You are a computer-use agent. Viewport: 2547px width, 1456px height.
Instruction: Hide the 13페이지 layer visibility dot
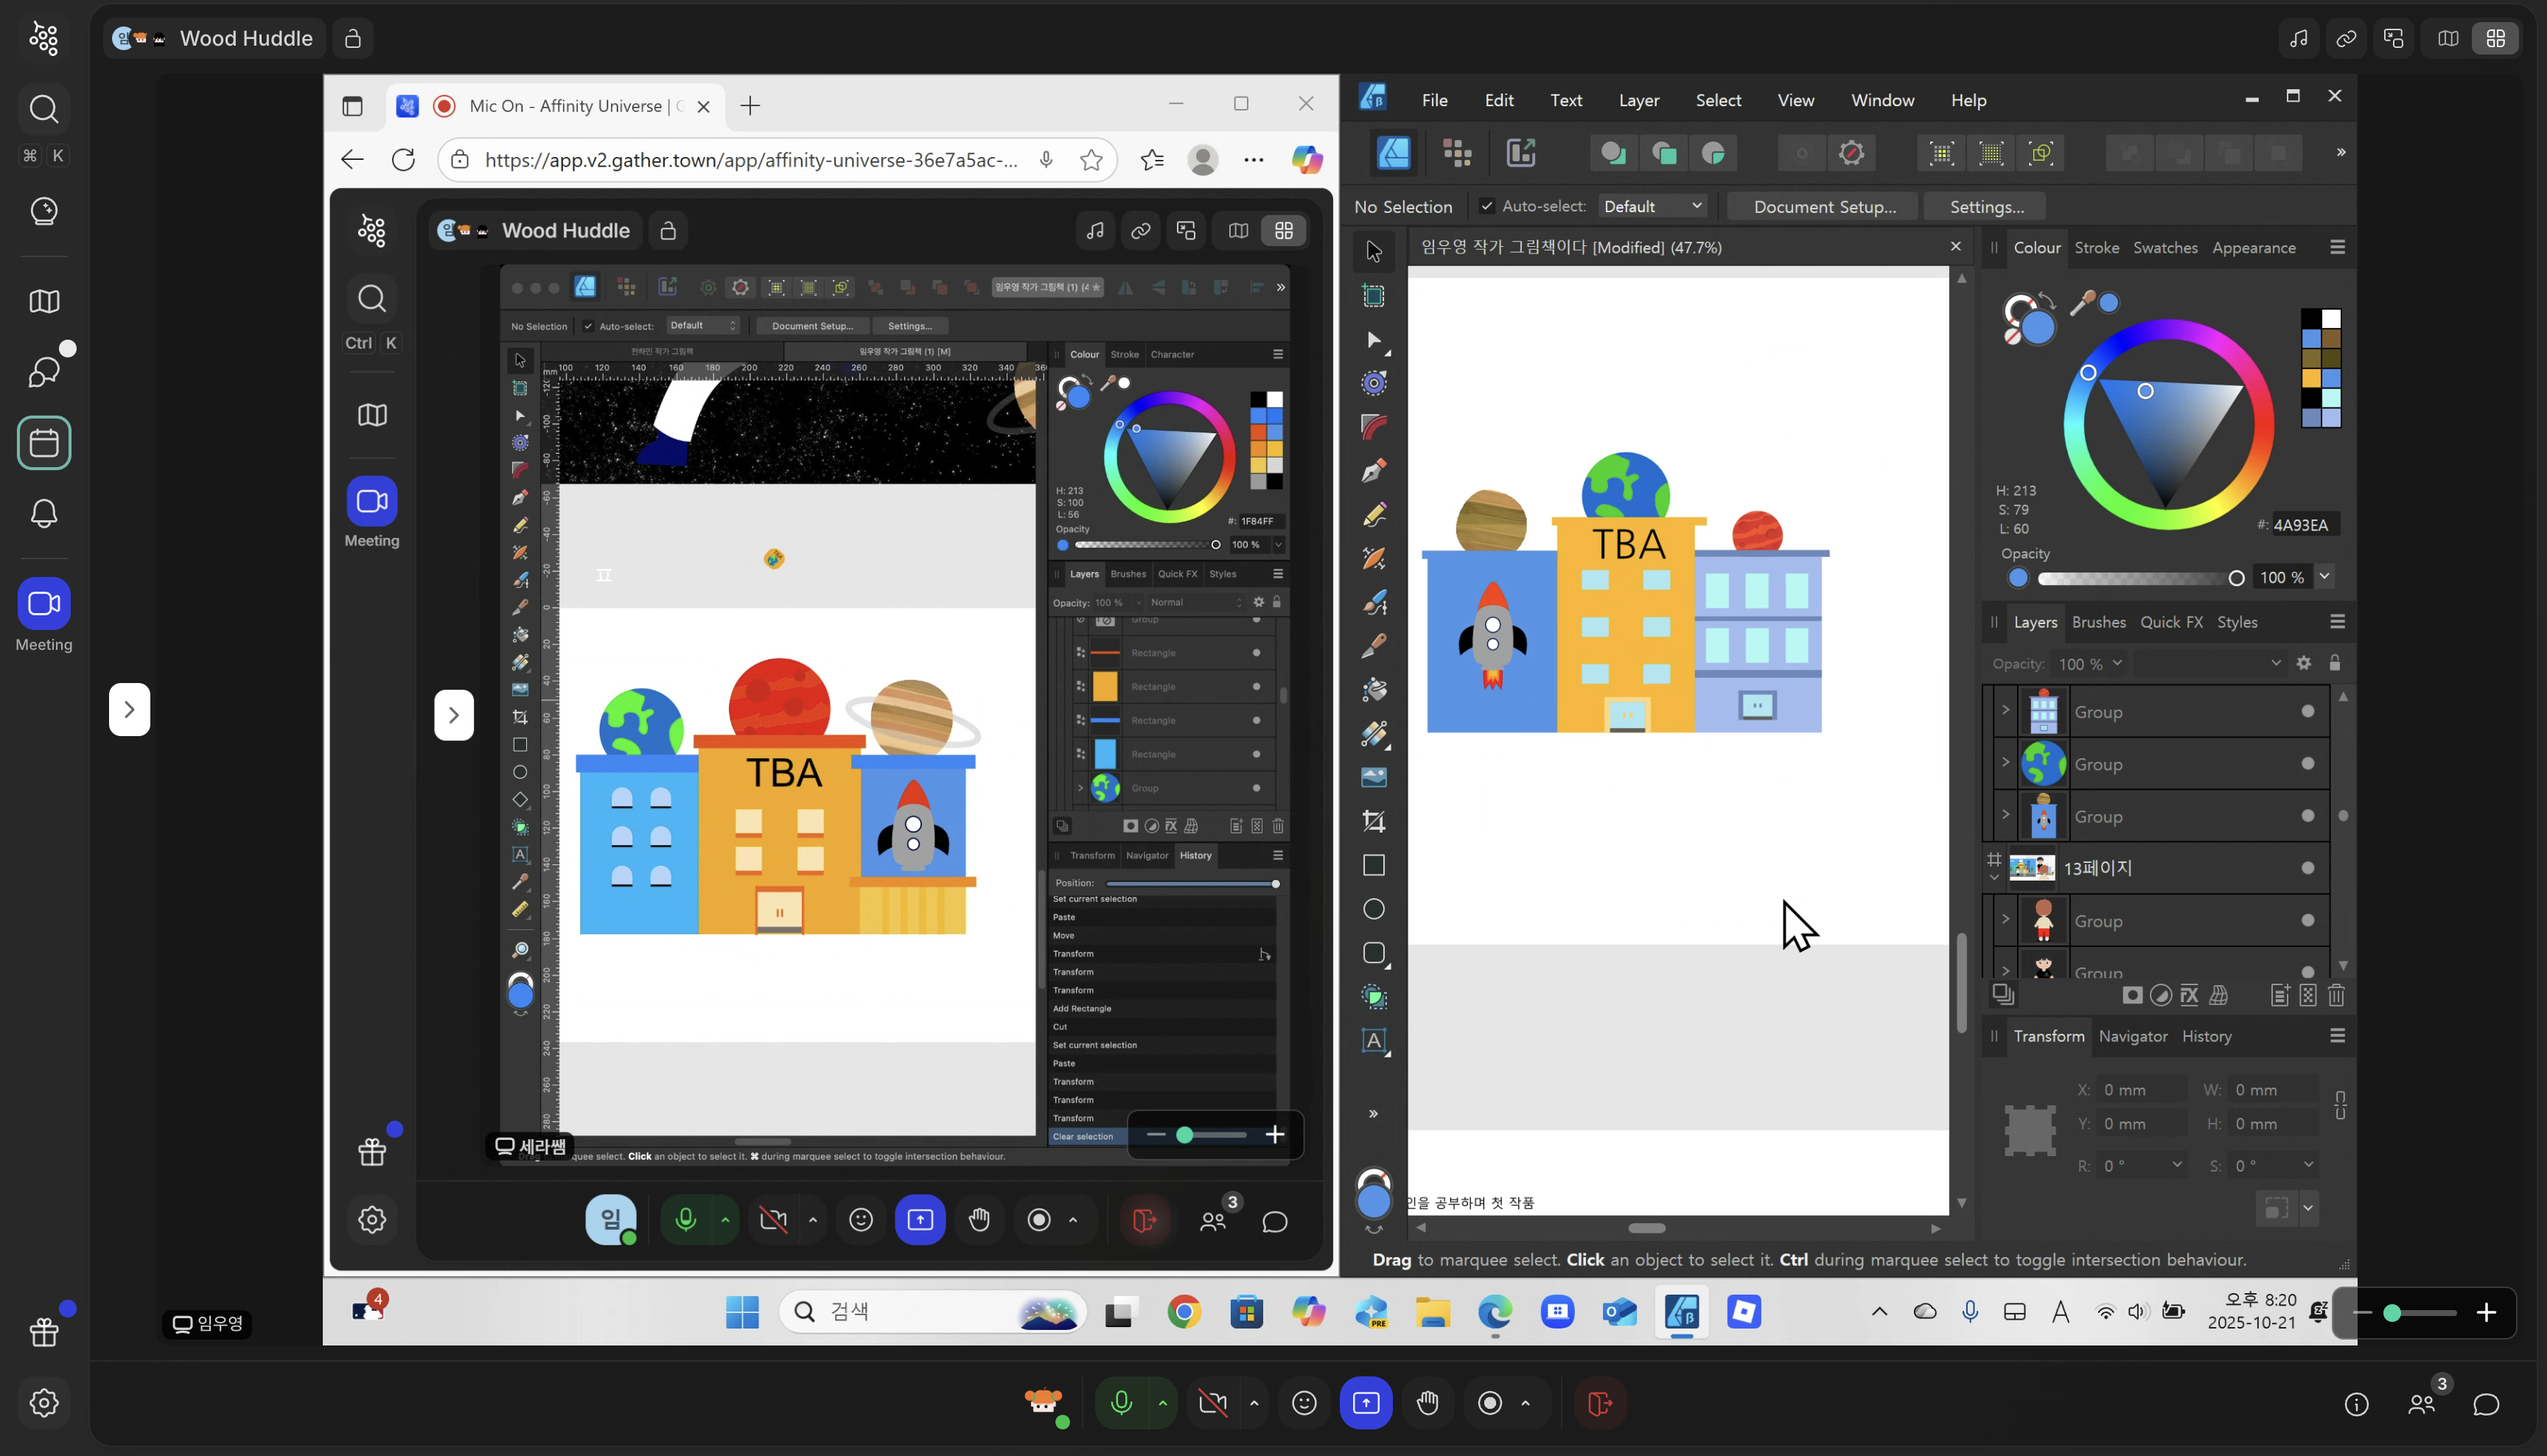2308,868
